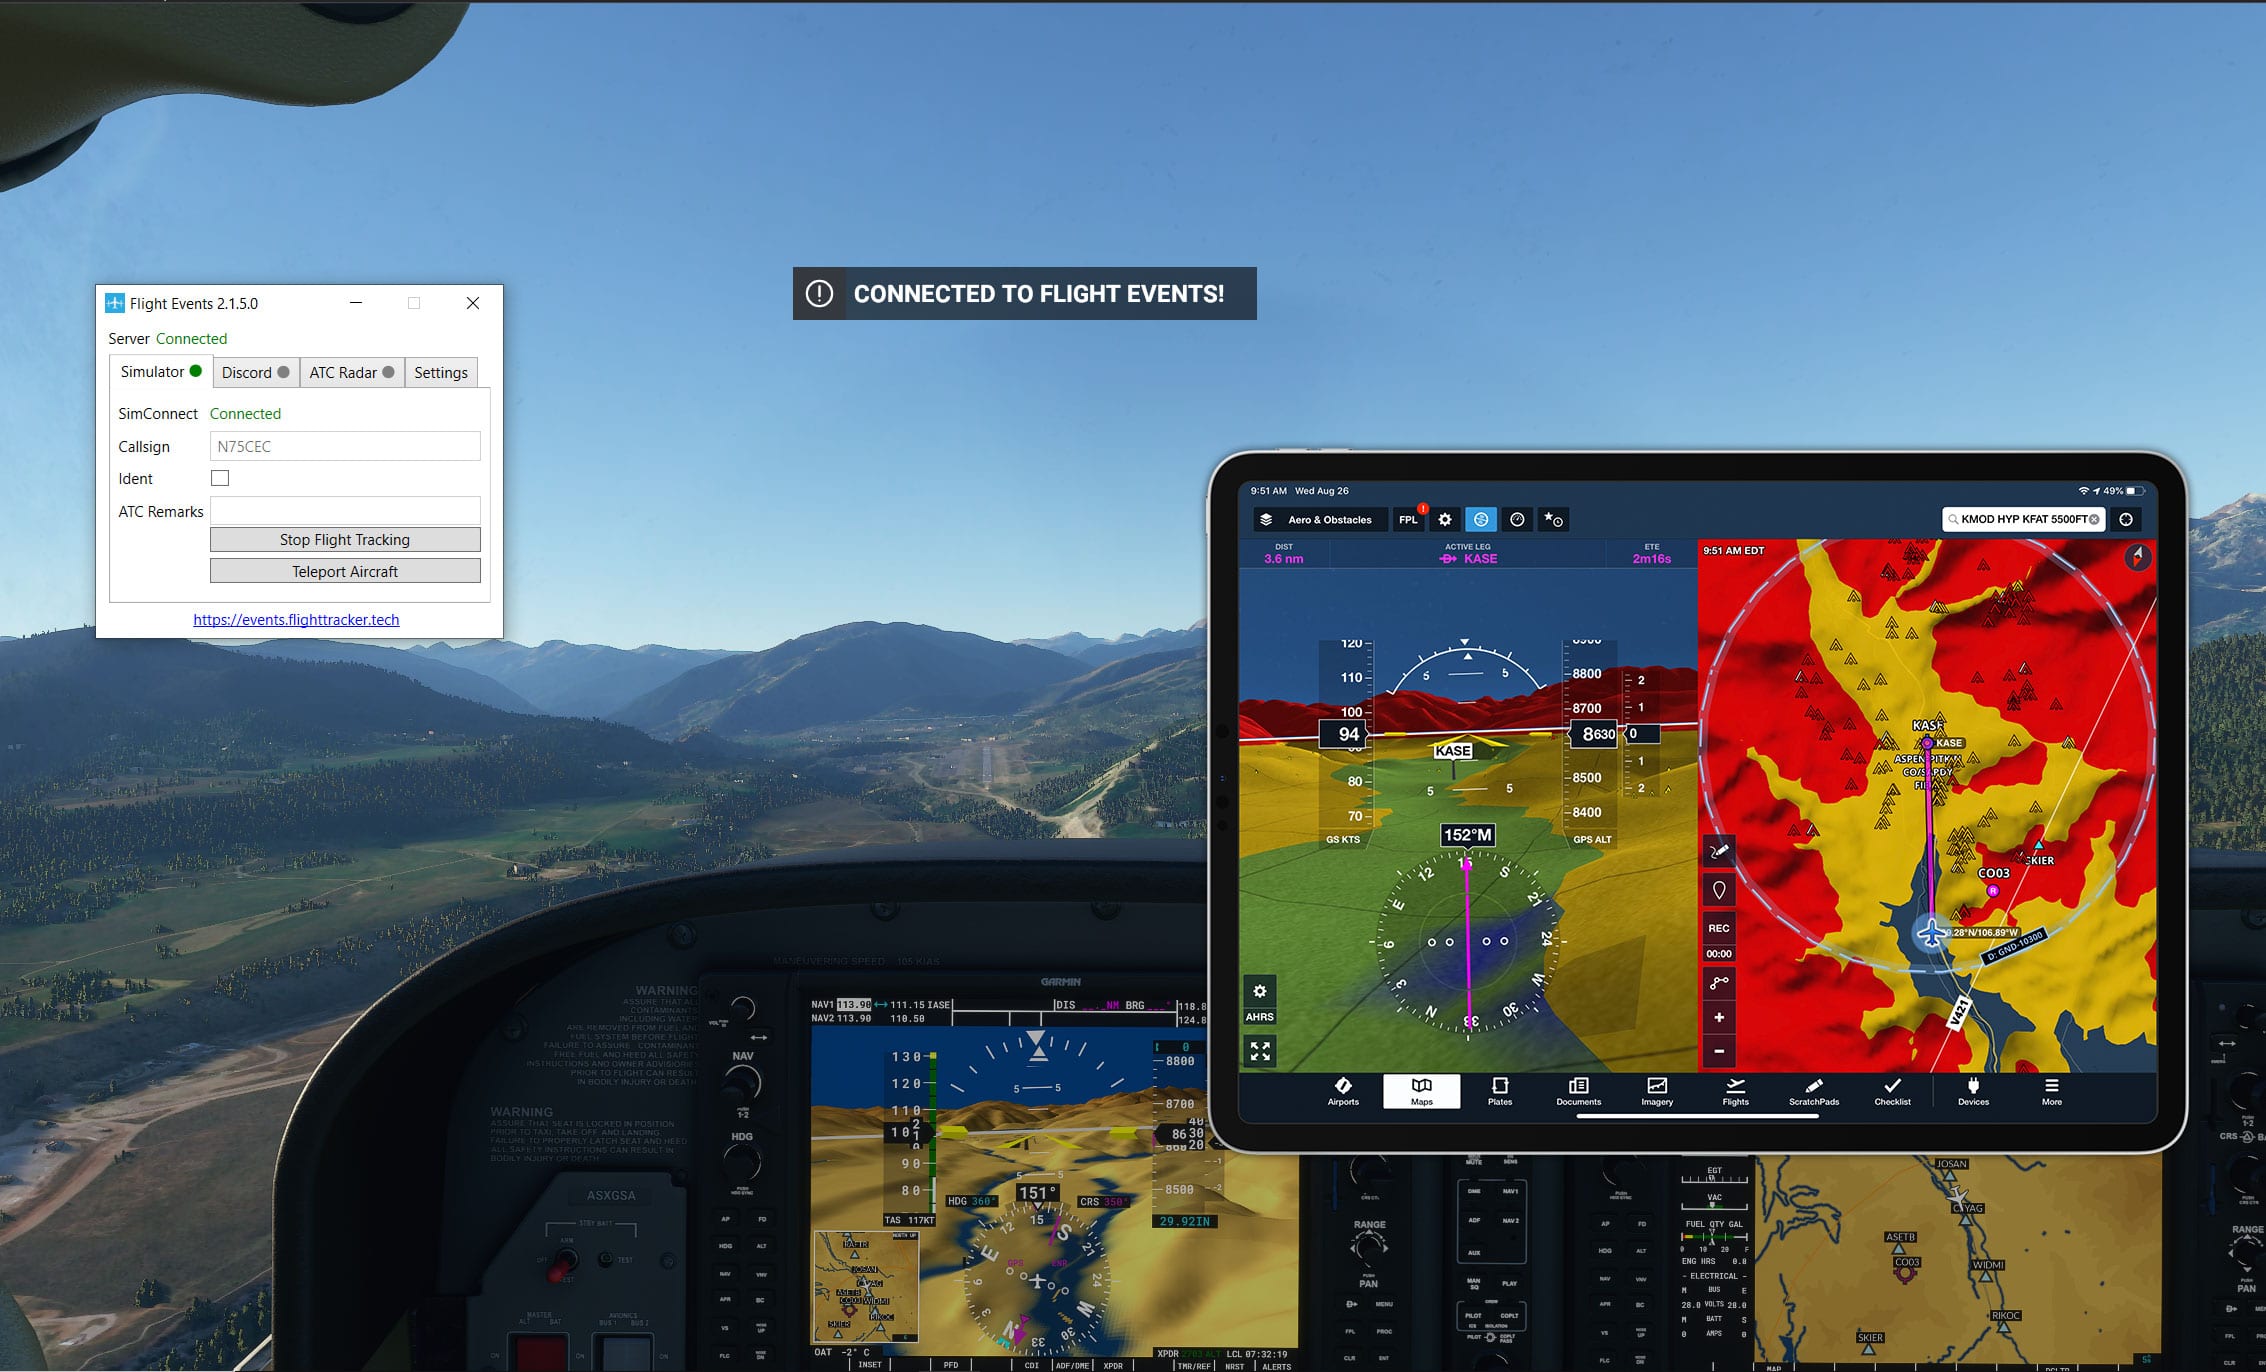The height and width of the screenshot is (1372, 2266).
Task: Select the ScratchPads tool in ForeFlight
Action: (x=1813, y=1090)
